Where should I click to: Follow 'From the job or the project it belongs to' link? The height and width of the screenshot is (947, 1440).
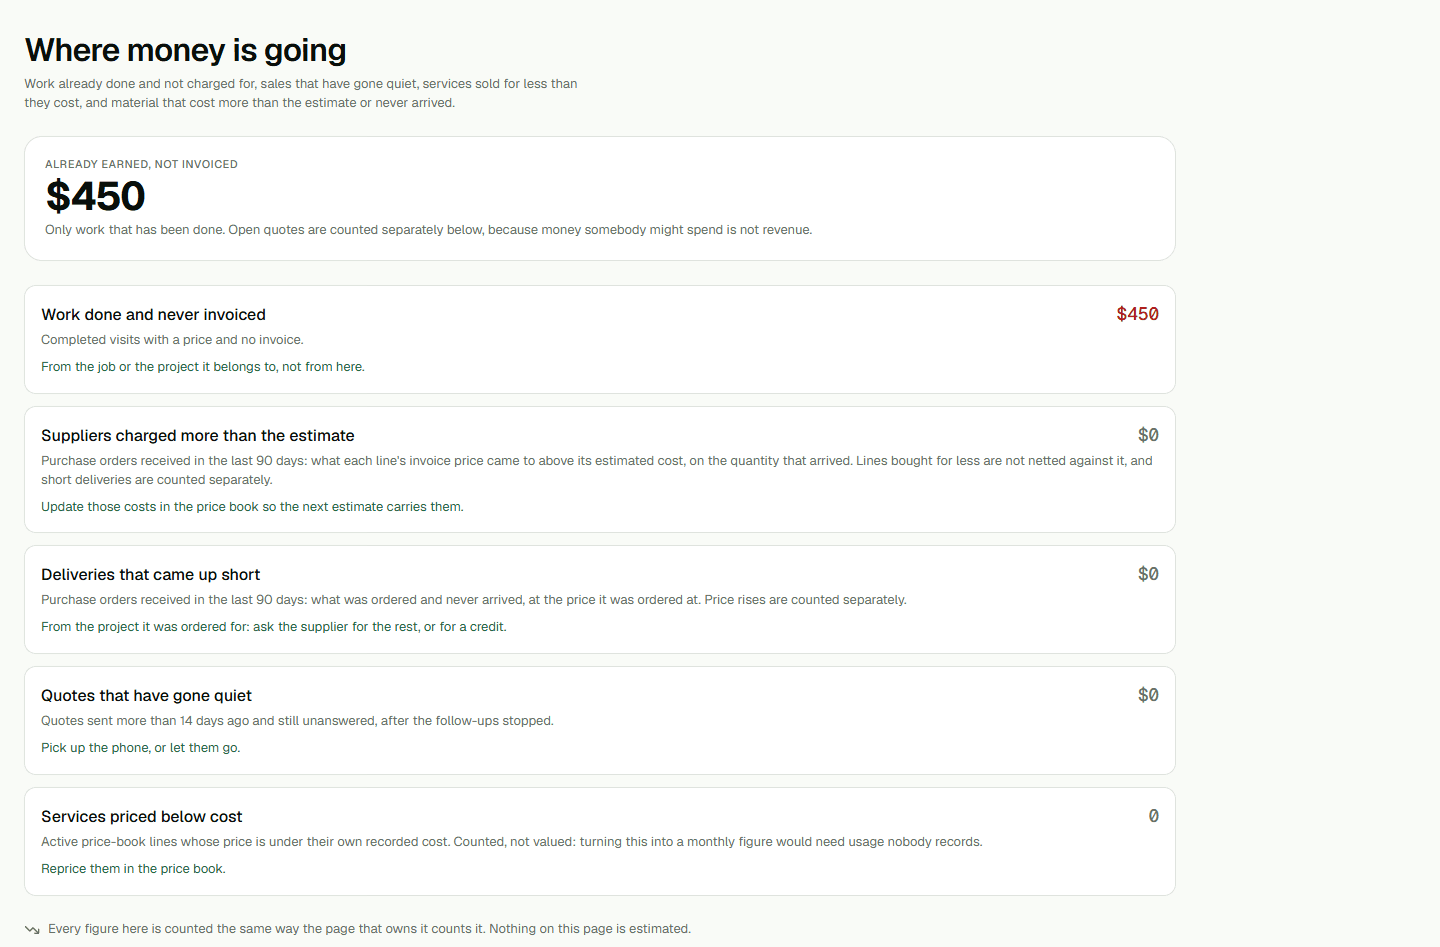tap(203, 367)
